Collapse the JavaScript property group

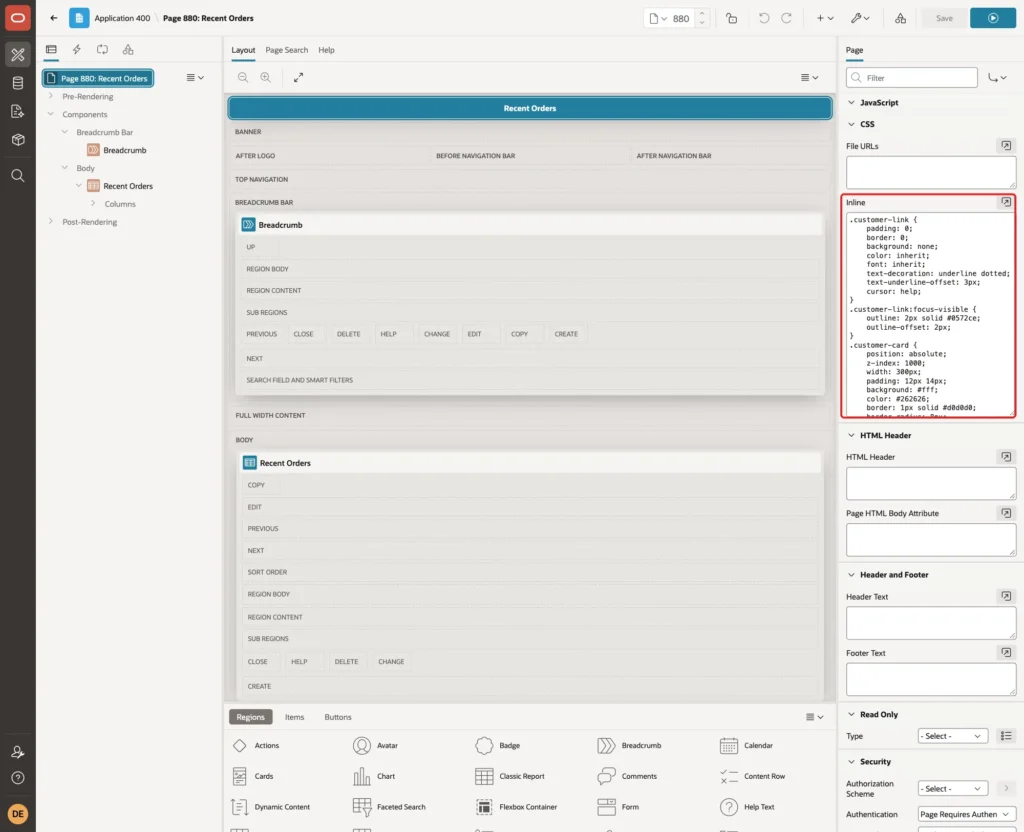pyautogui.click(x=851, y=103)
